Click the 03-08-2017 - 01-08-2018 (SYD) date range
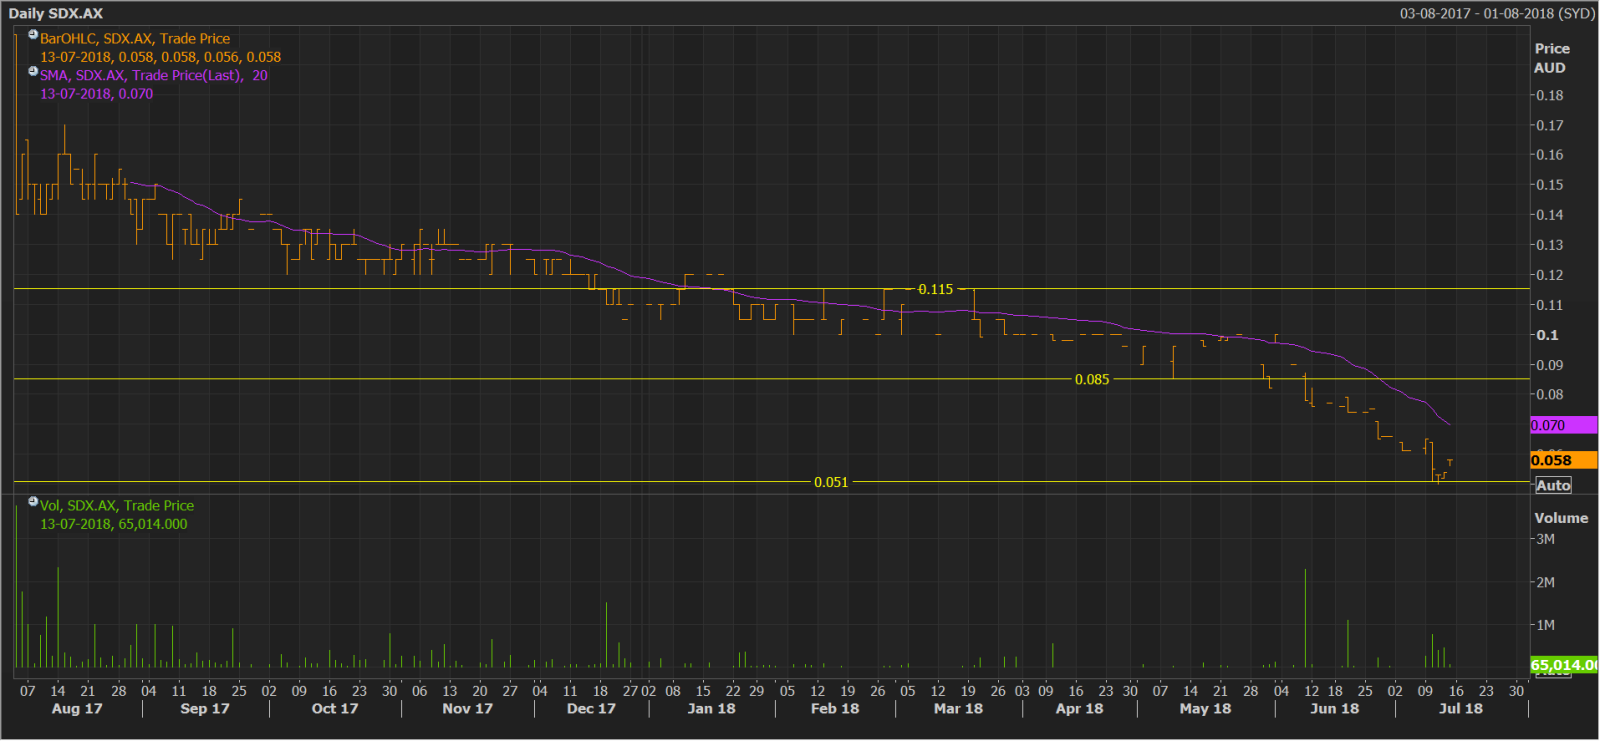The width and height of the screenshot is (1600, 741). click(1497, 13)
